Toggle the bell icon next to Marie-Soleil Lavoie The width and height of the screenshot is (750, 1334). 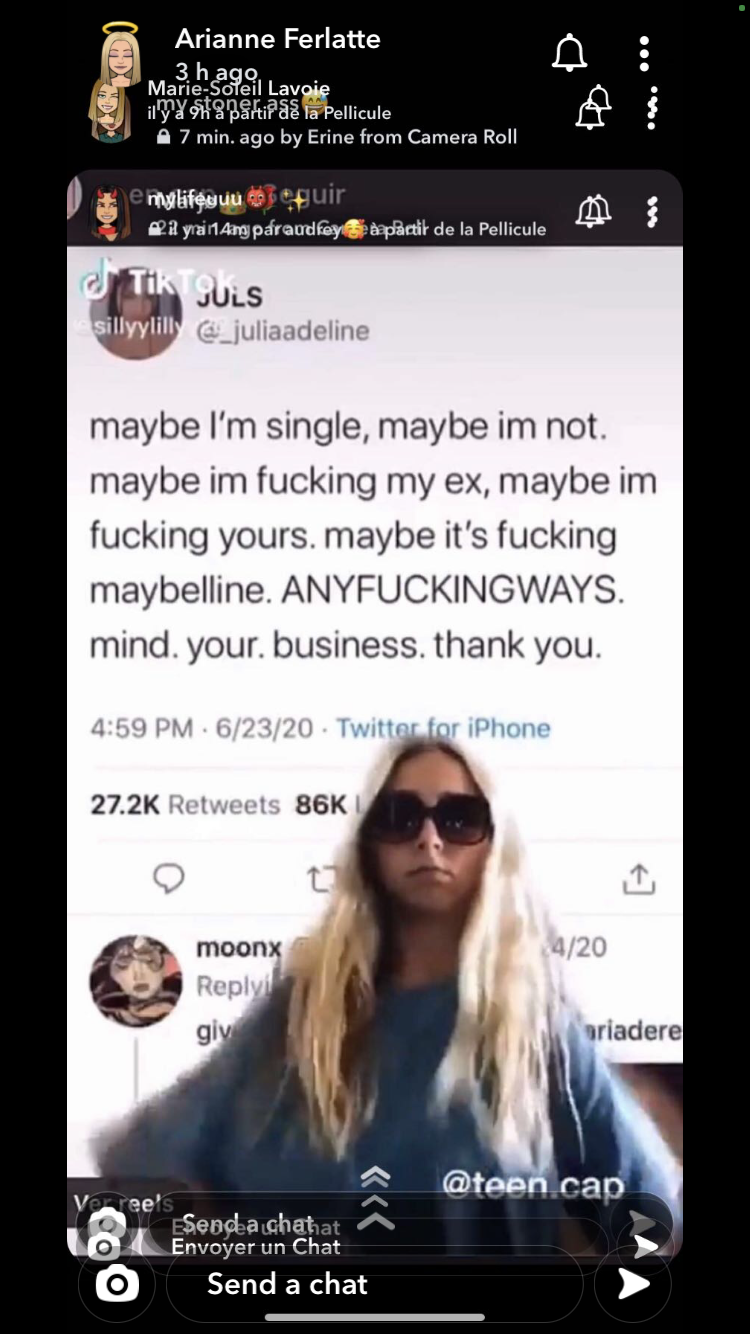[593, 107]
